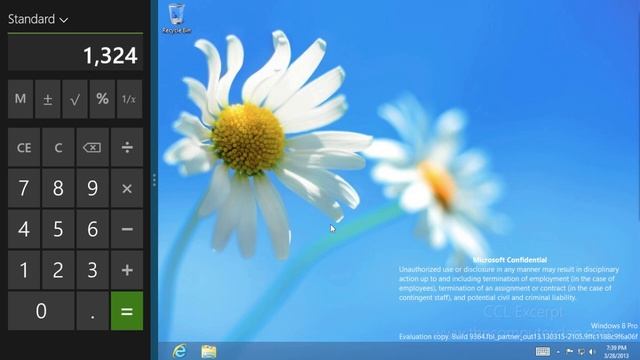
Task: Clear all with the C button
Action: [x=58, y=147]
